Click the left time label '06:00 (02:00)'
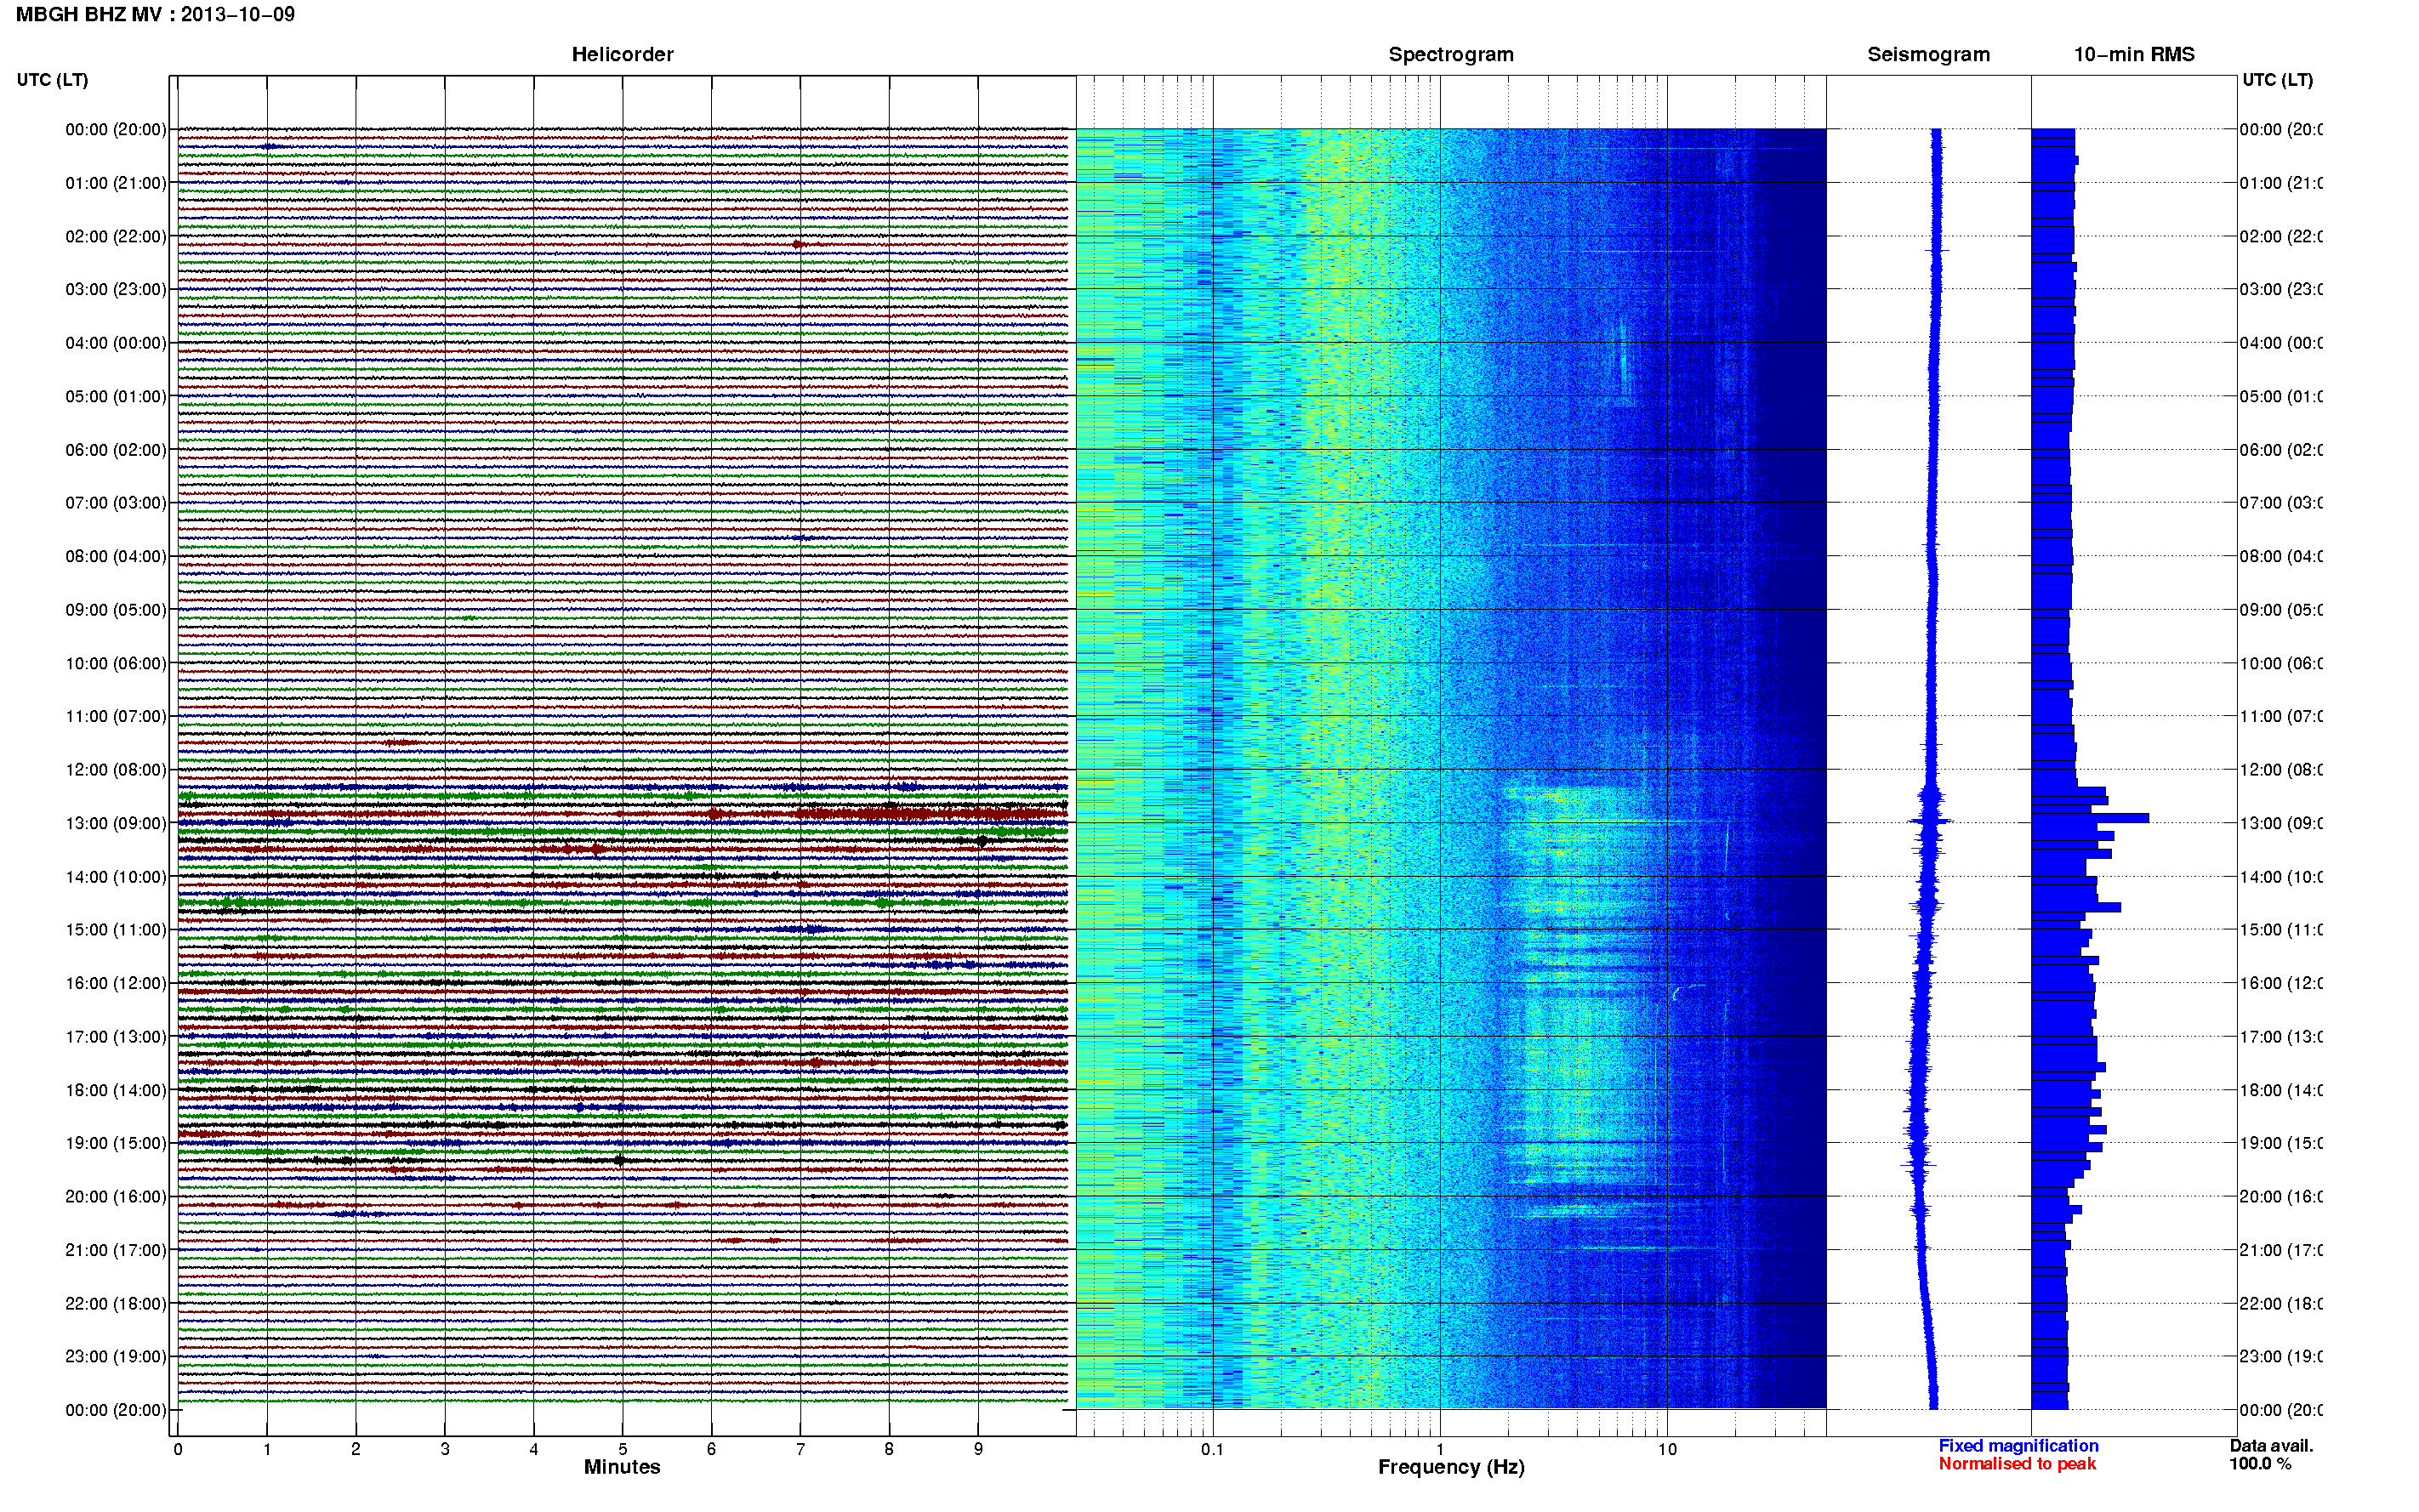 [x=116, y=450]
